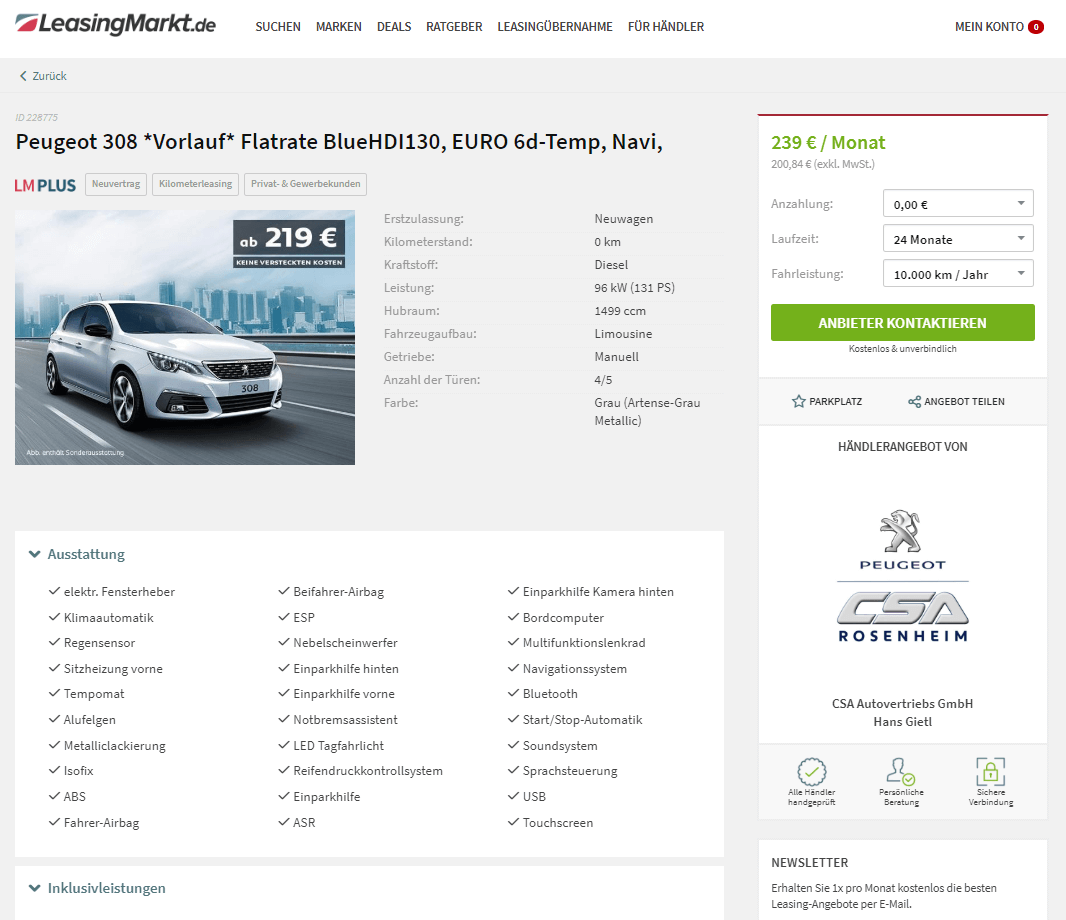The width and height of the screenshot is (1066, 920).
Task: Click the Zurück back arrow
Action: 23,75
